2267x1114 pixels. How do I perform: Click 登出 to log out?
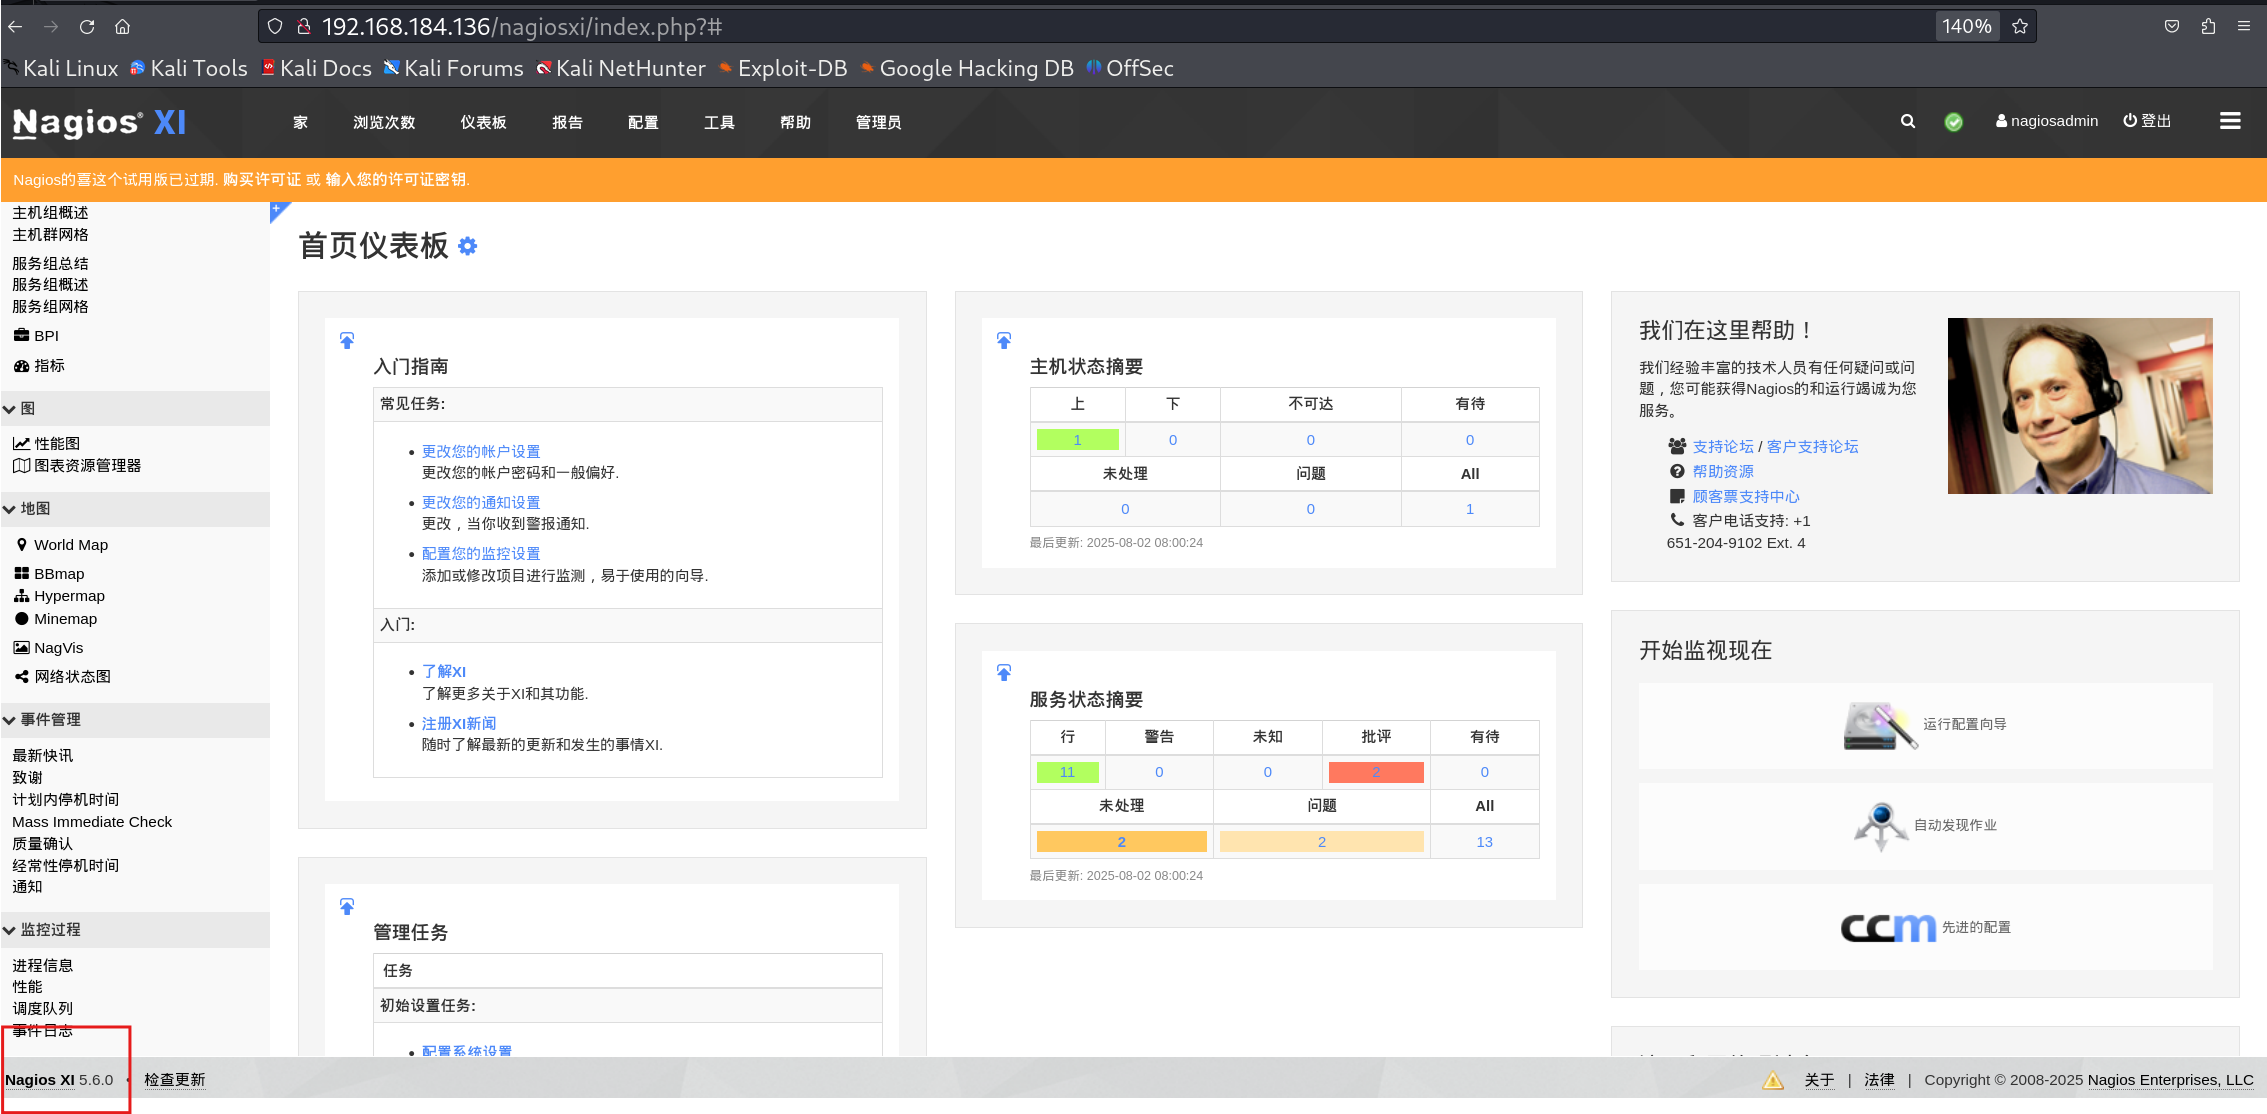point(2146,121)
